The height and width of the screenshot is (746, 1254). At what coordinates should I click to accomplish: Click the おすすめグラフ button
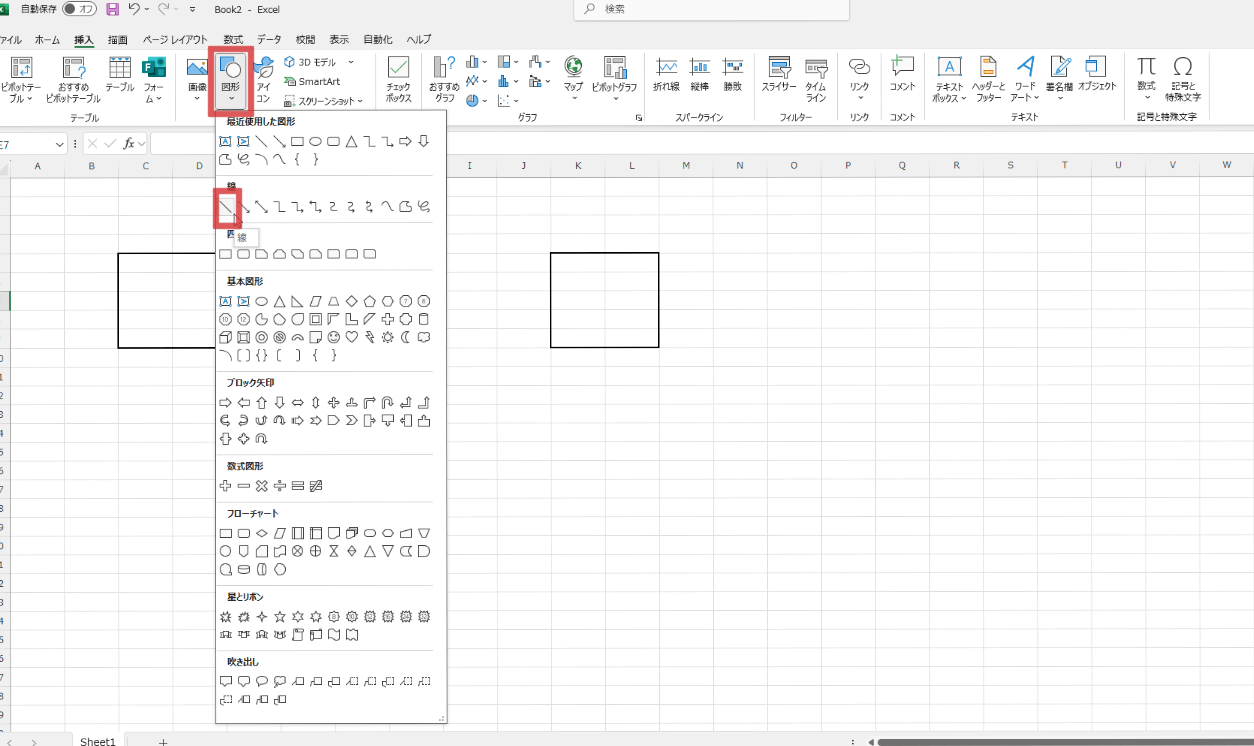[x=444, y=80]
